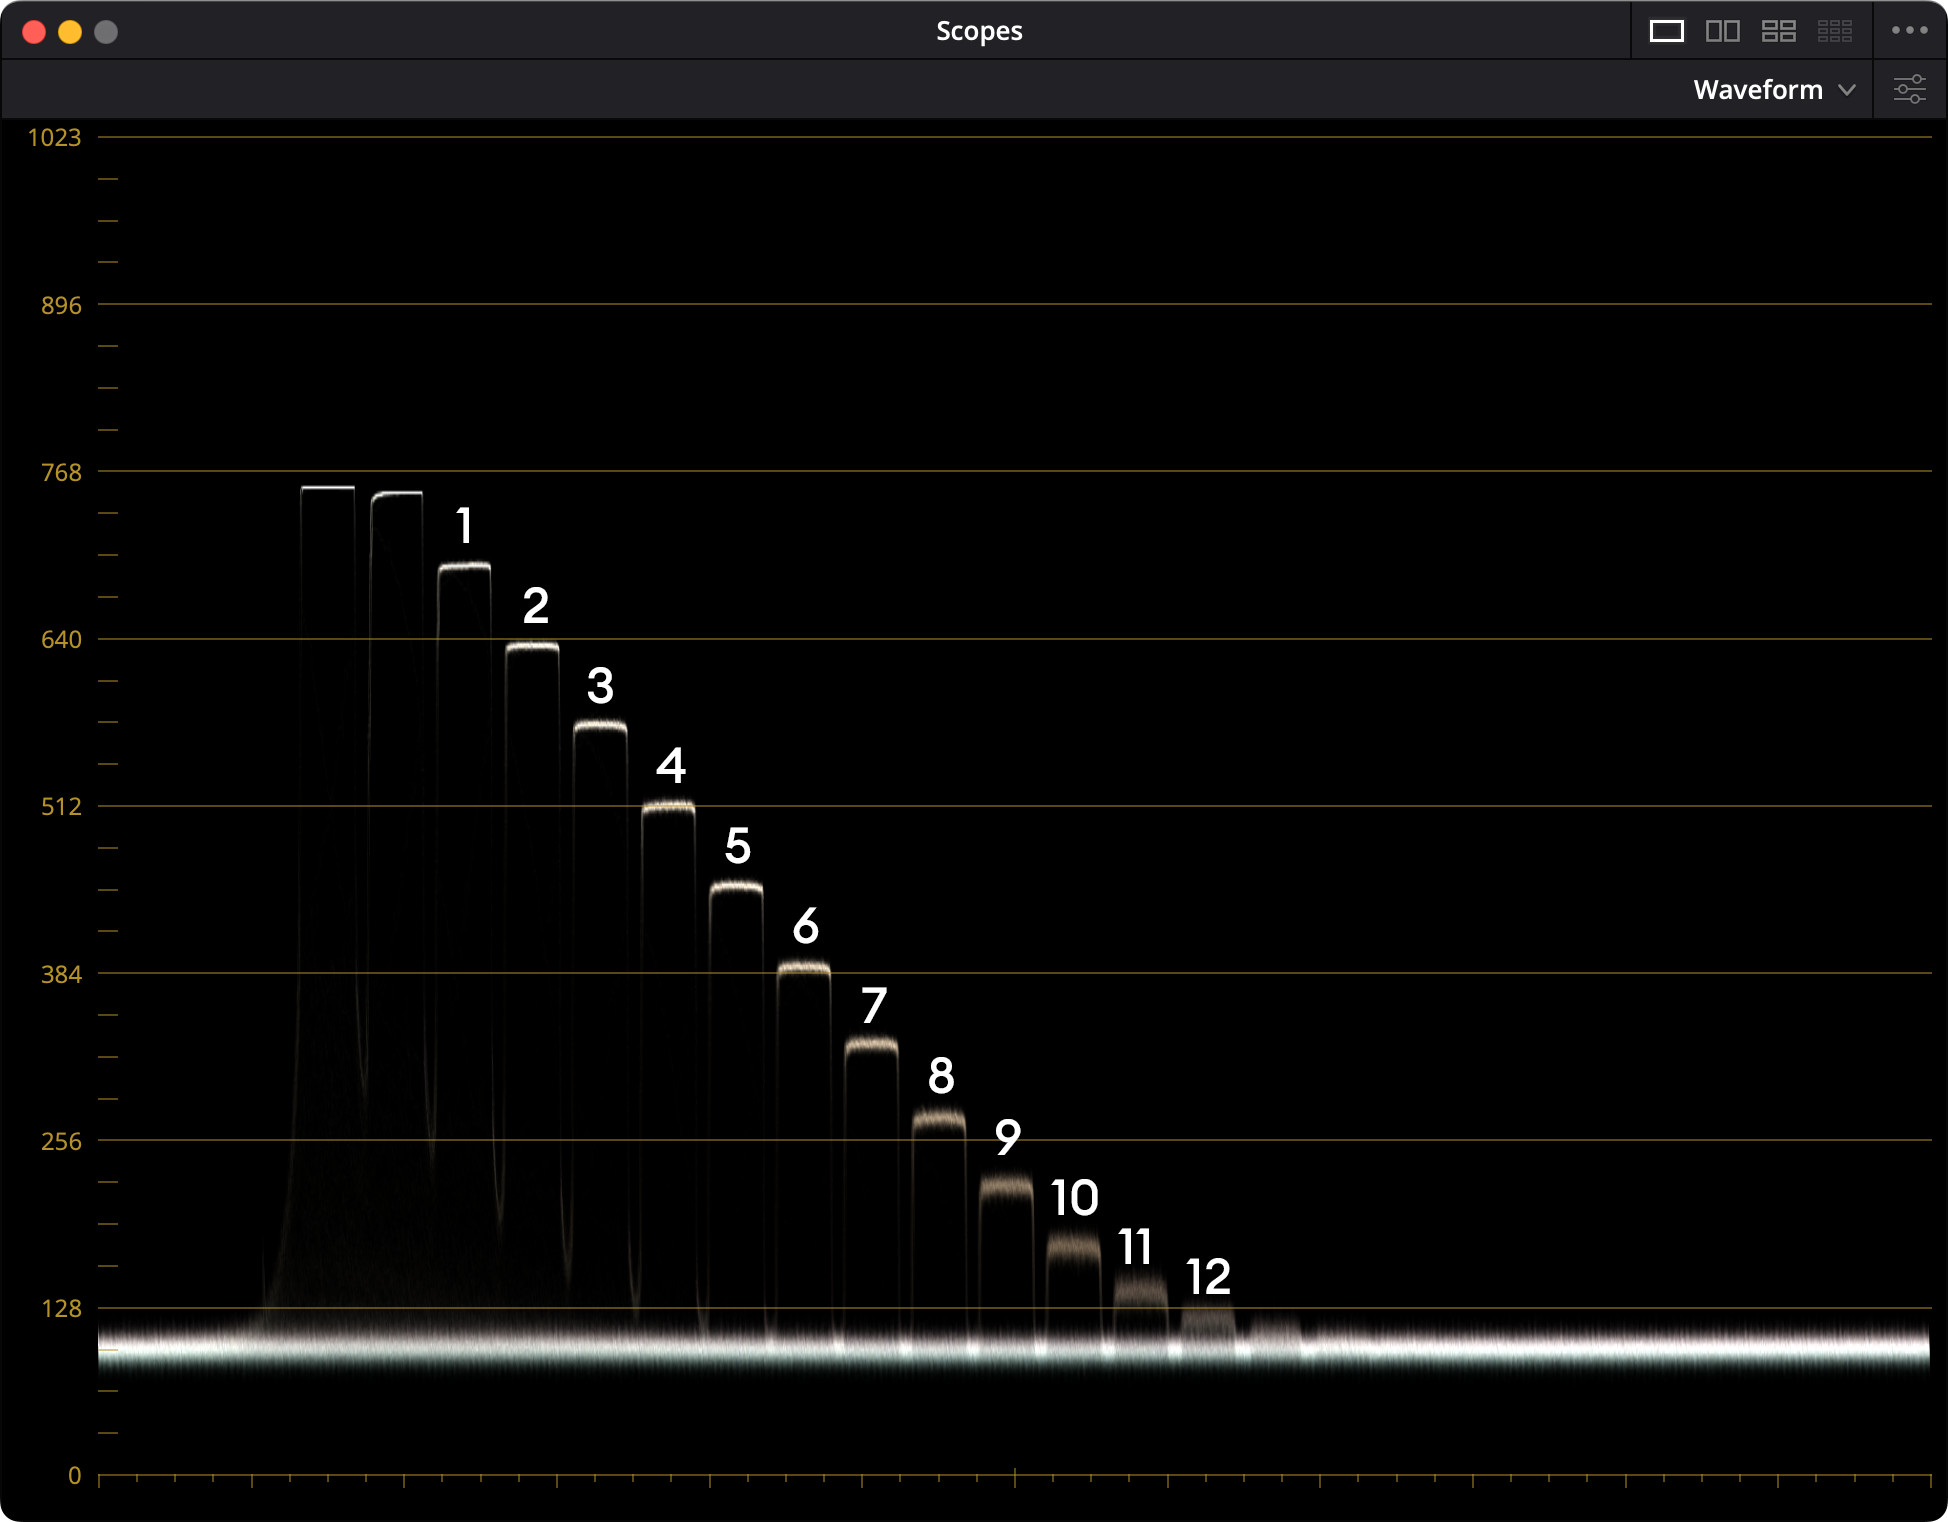Click the yellow minimize window button

click(x=70, y=32)
